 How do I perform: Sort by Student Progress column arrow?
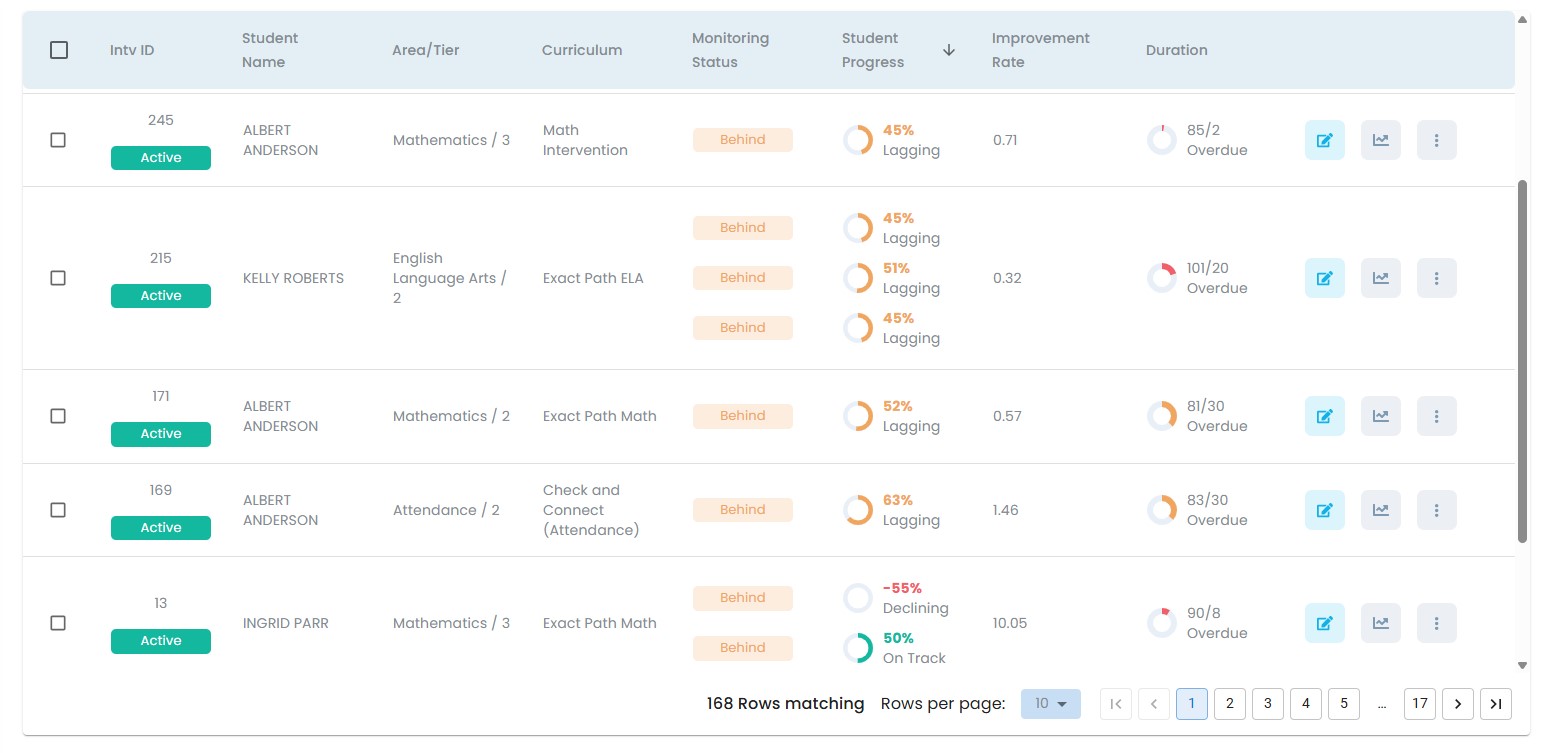coord(949,50)
